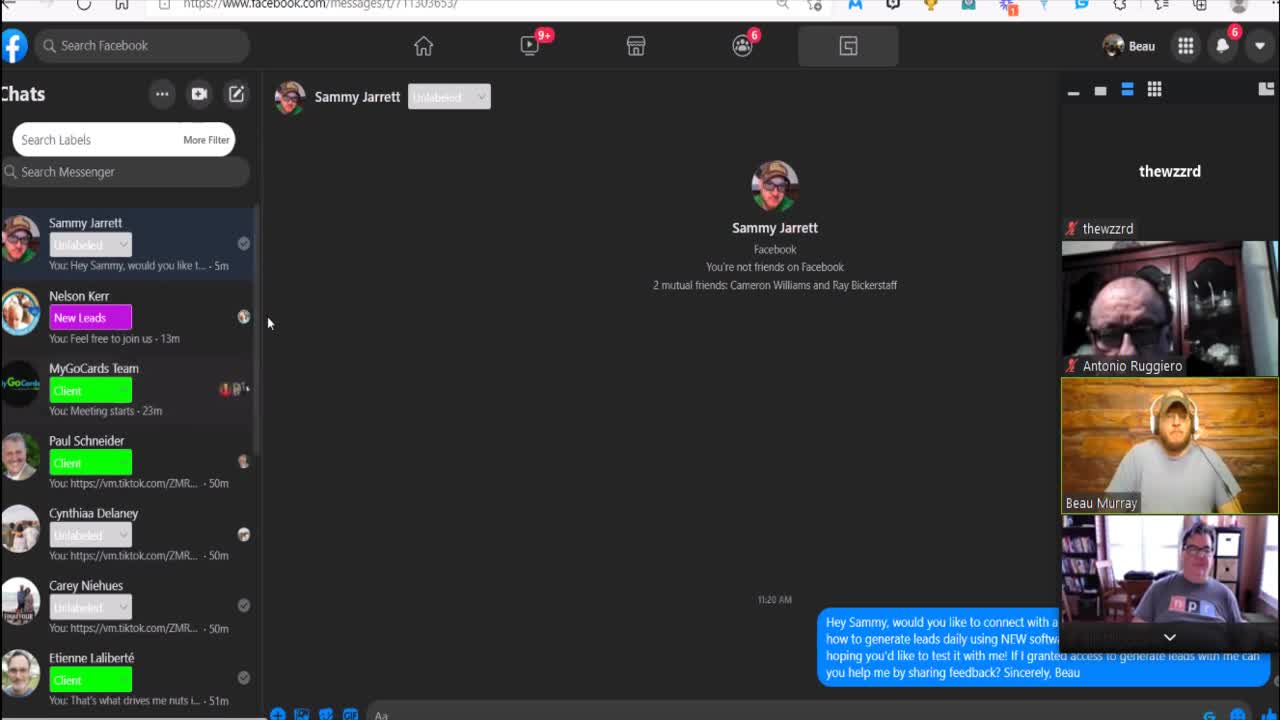The image size is (1280, 720).
Task: Show more participants with down chevron
Action: pyautogui.click(x=1170, y=637)
